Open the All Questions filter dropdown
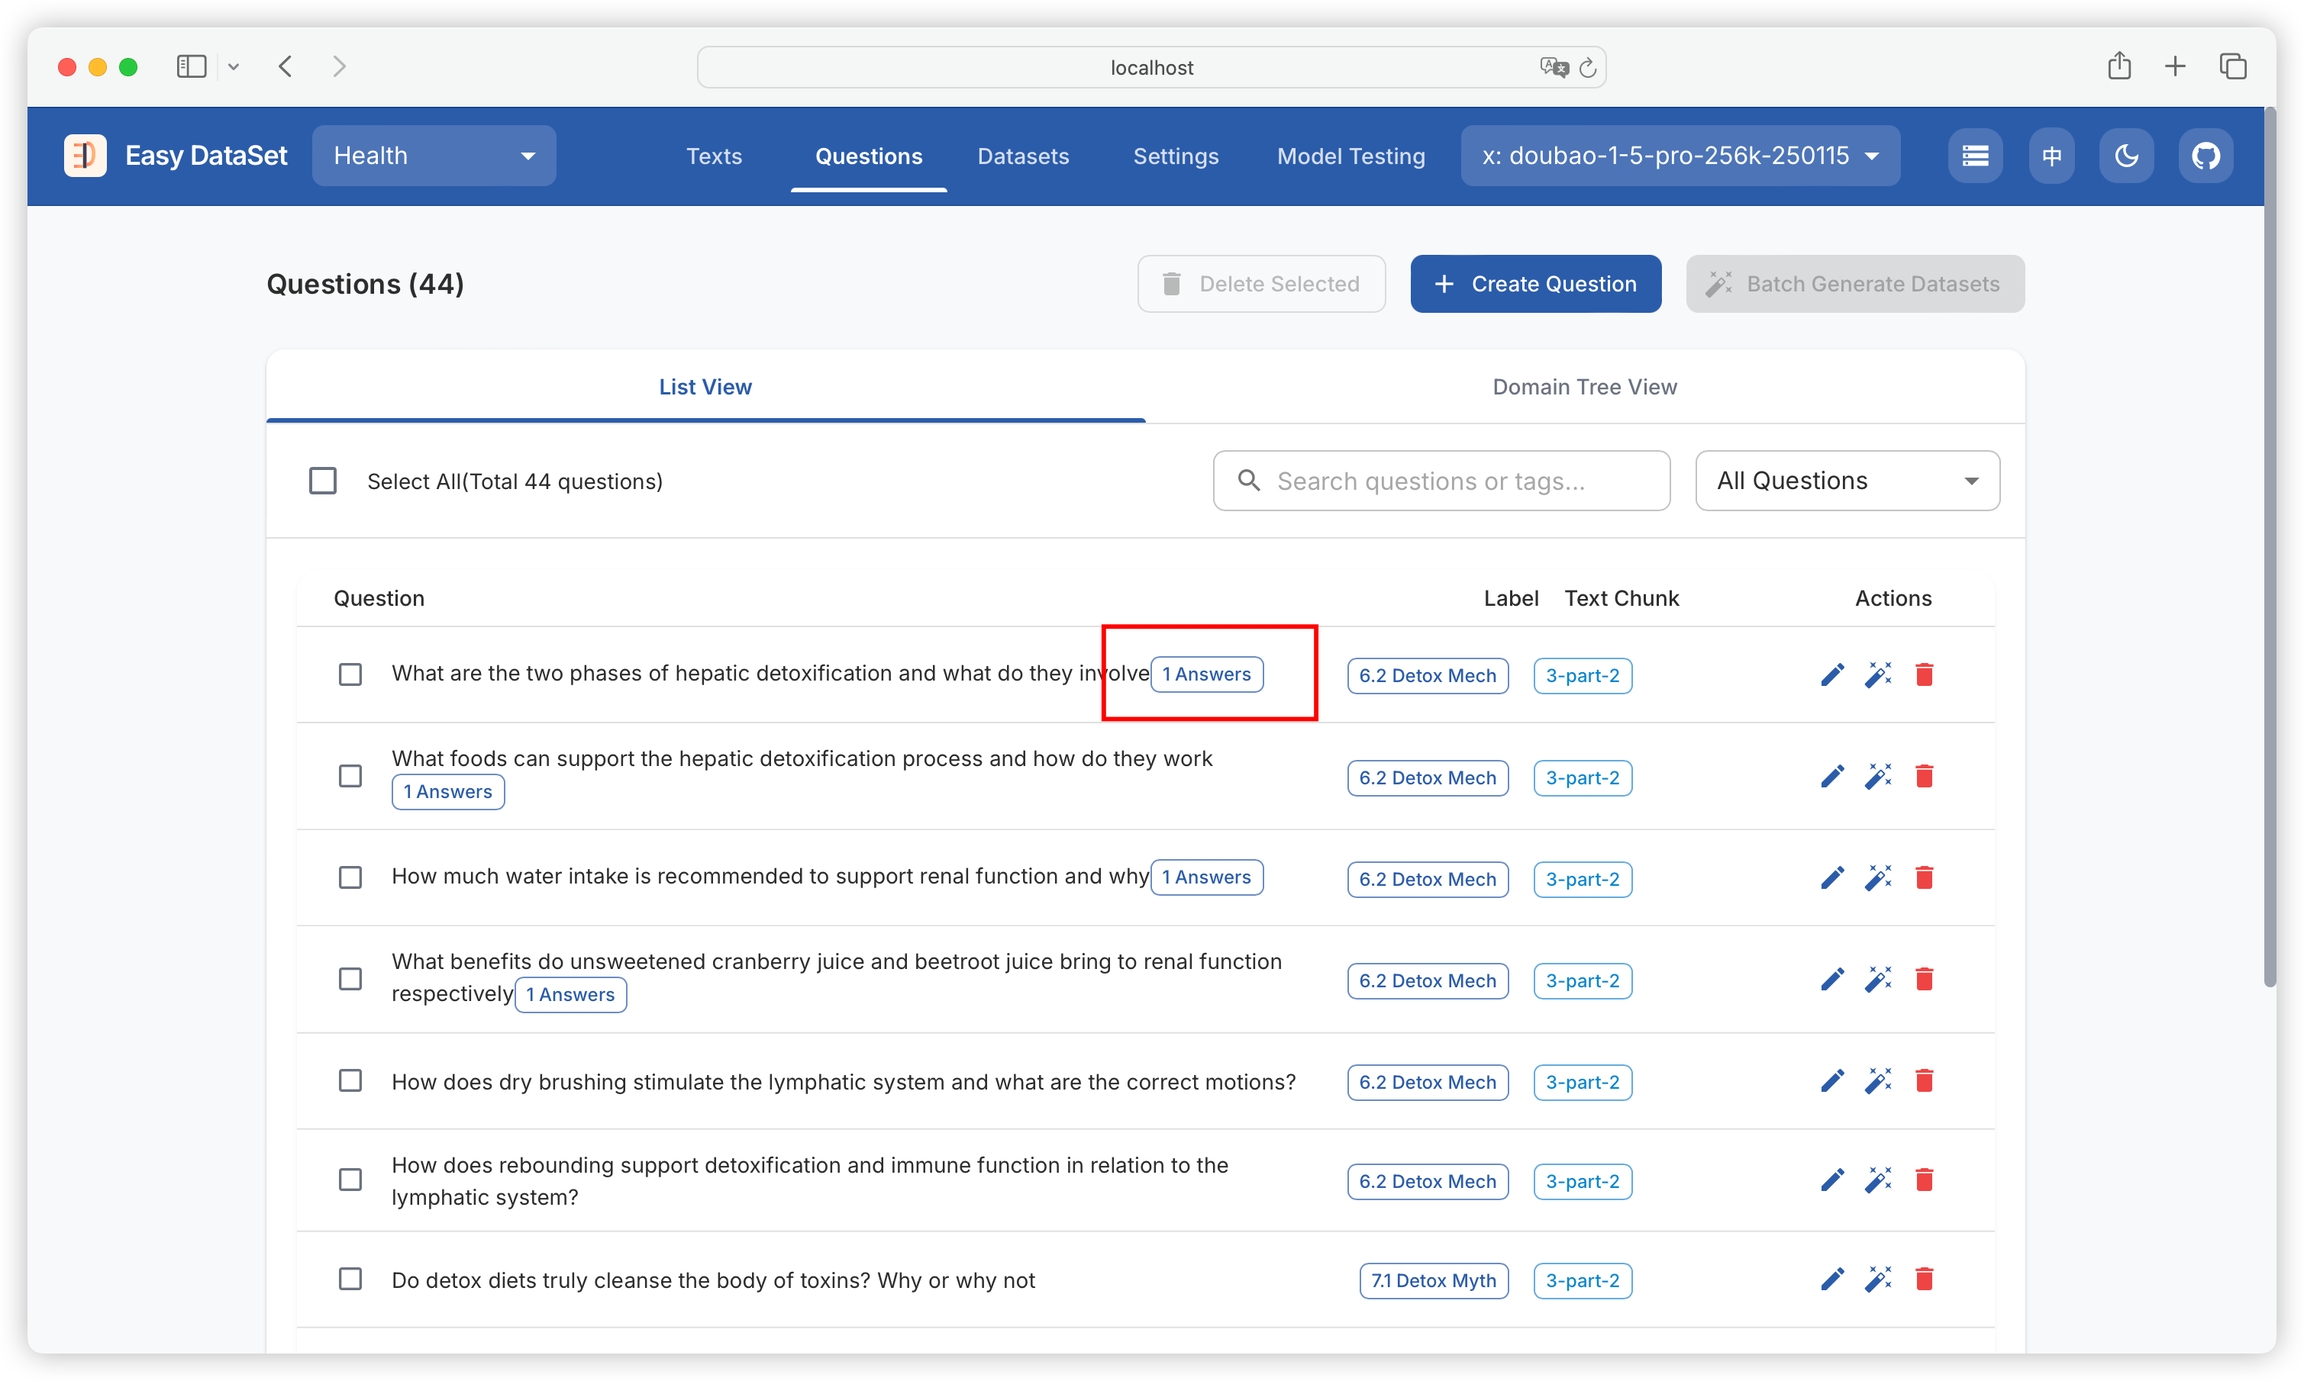 click(1847, 481)
